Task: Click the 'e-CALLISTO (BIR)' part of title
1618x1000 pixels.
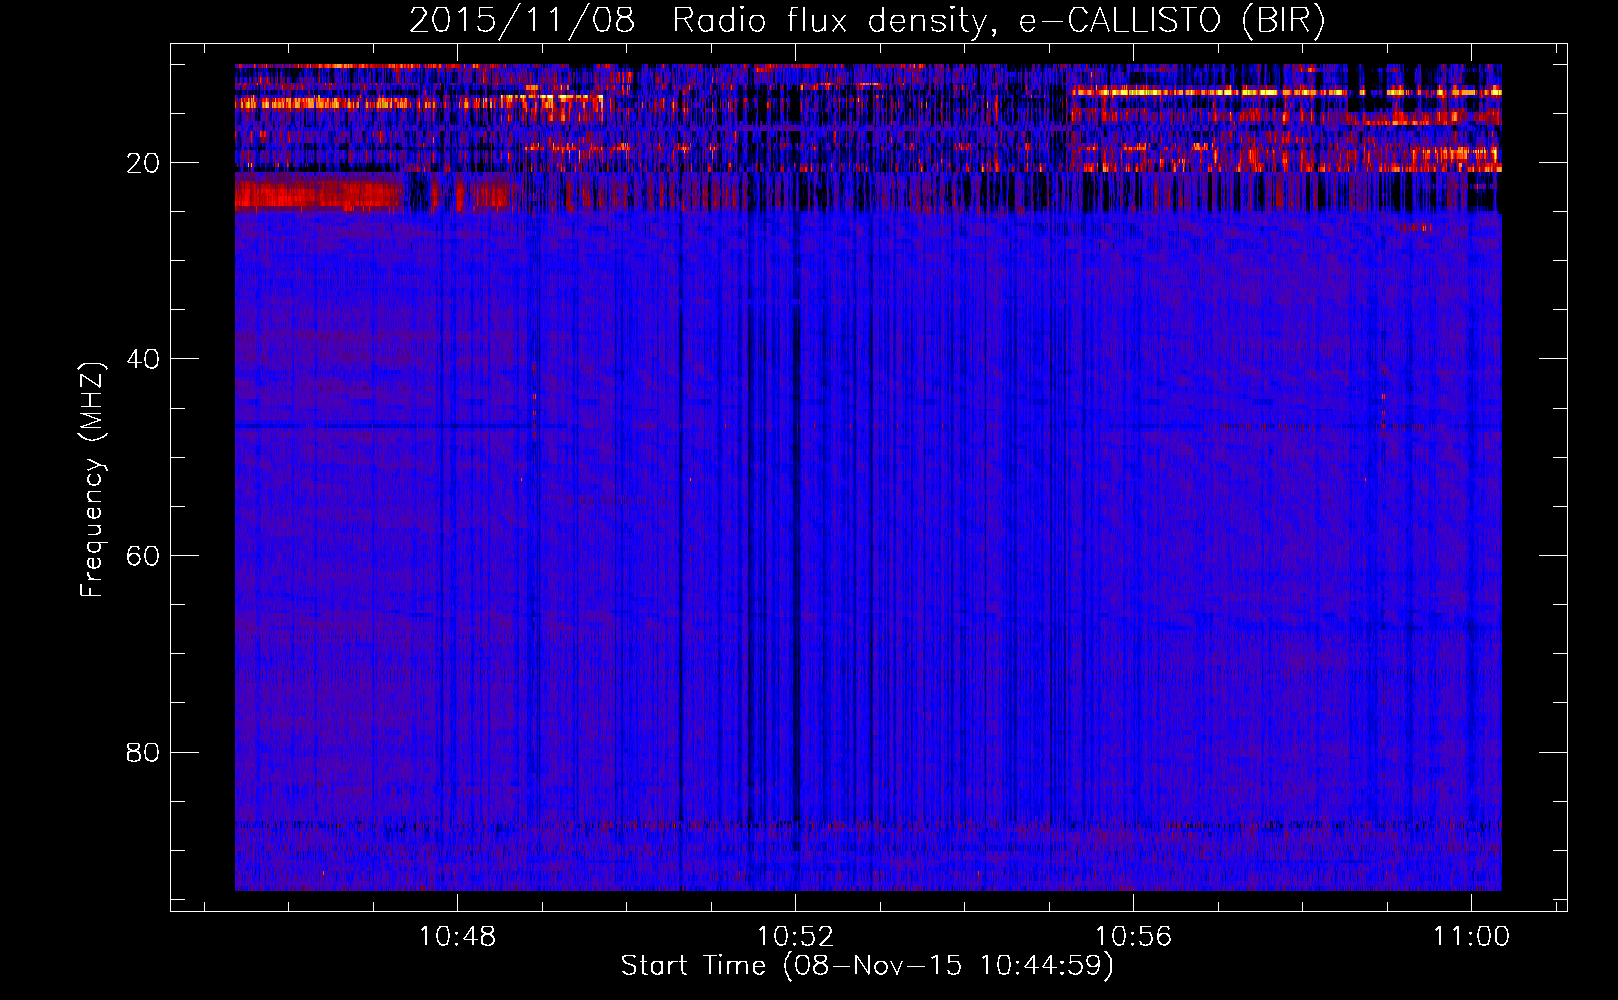Action: click(x=1171, y=20)
